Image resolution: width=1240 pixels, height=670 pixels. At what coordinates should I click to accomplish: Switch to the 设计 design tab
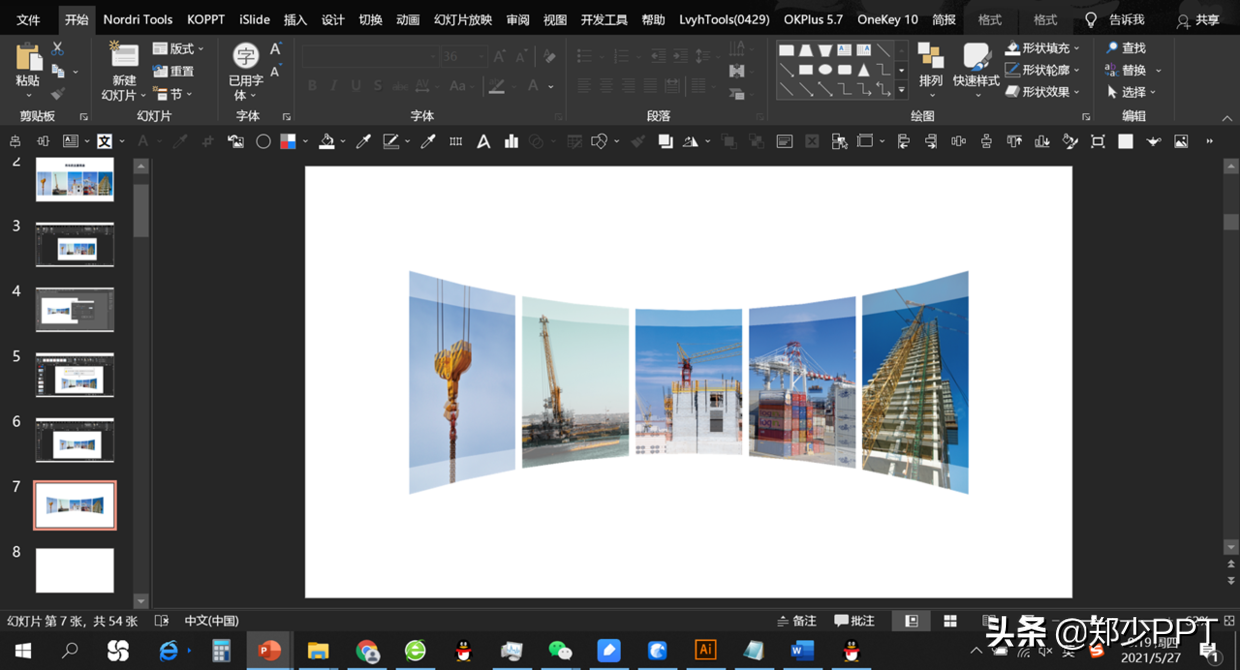click(333, 19)
